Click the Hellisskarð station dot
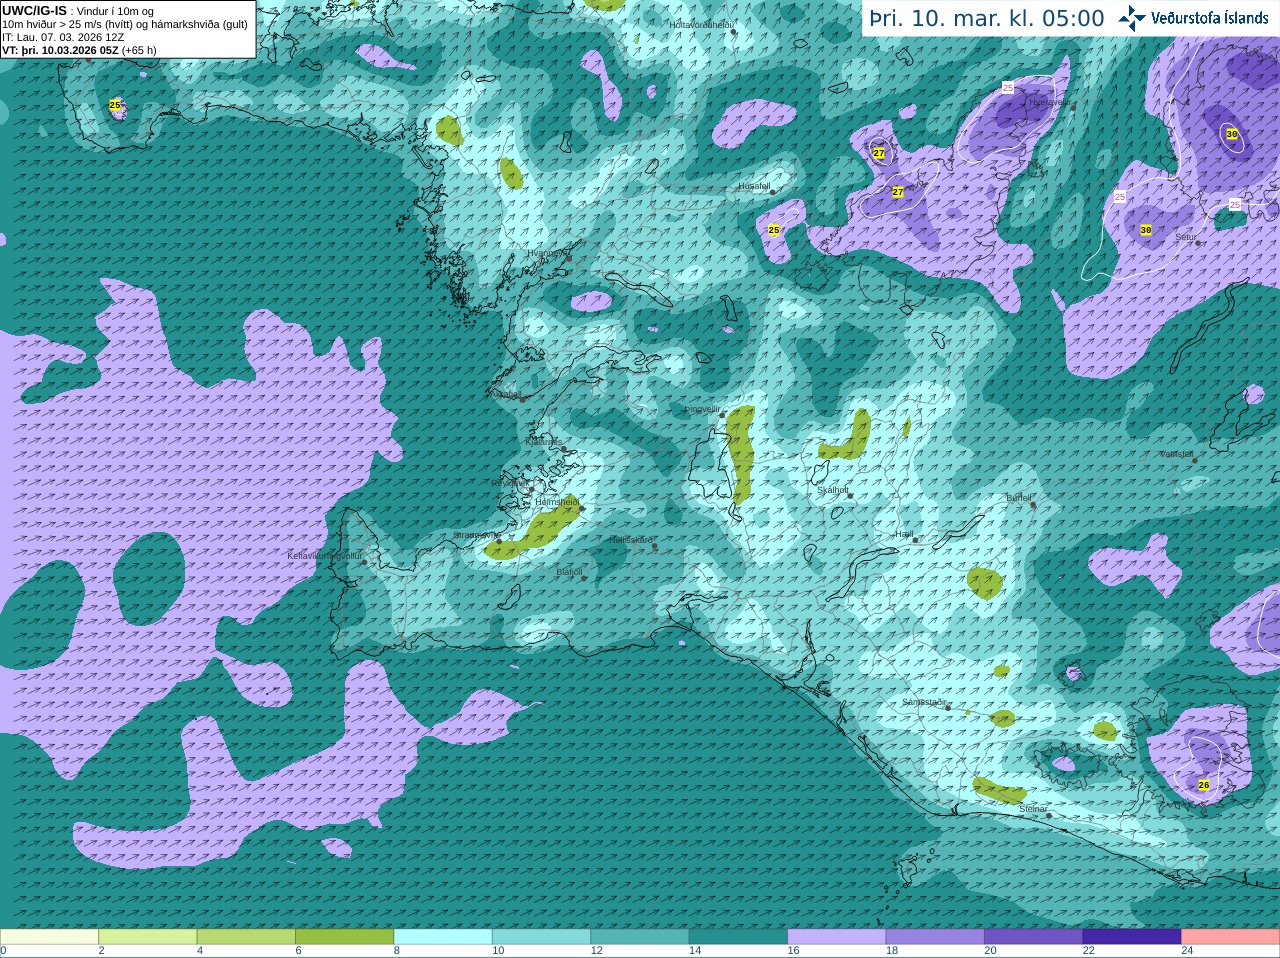This screenshot has width=1280, height=958. [654, 546]
